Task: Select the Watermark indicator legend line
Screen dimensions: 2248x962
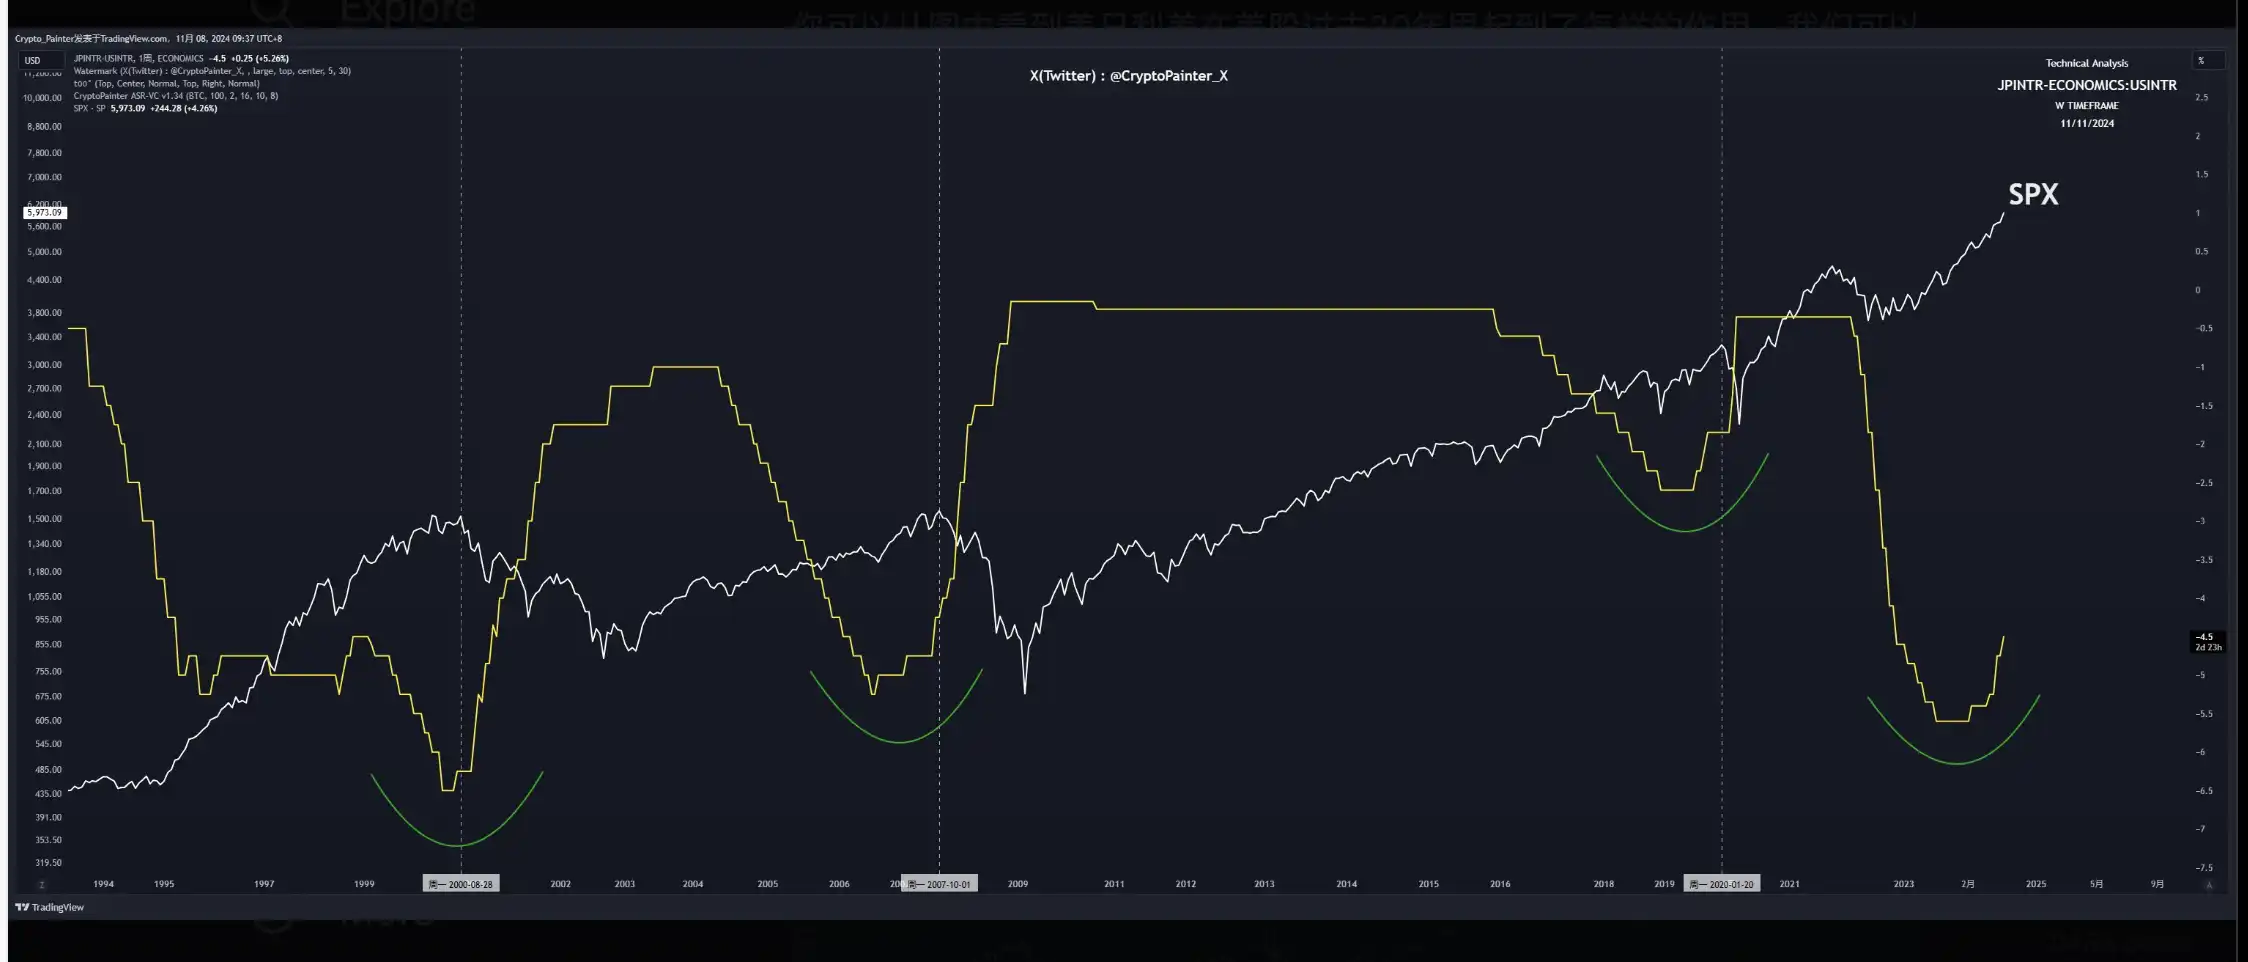Action: (210, 71)
